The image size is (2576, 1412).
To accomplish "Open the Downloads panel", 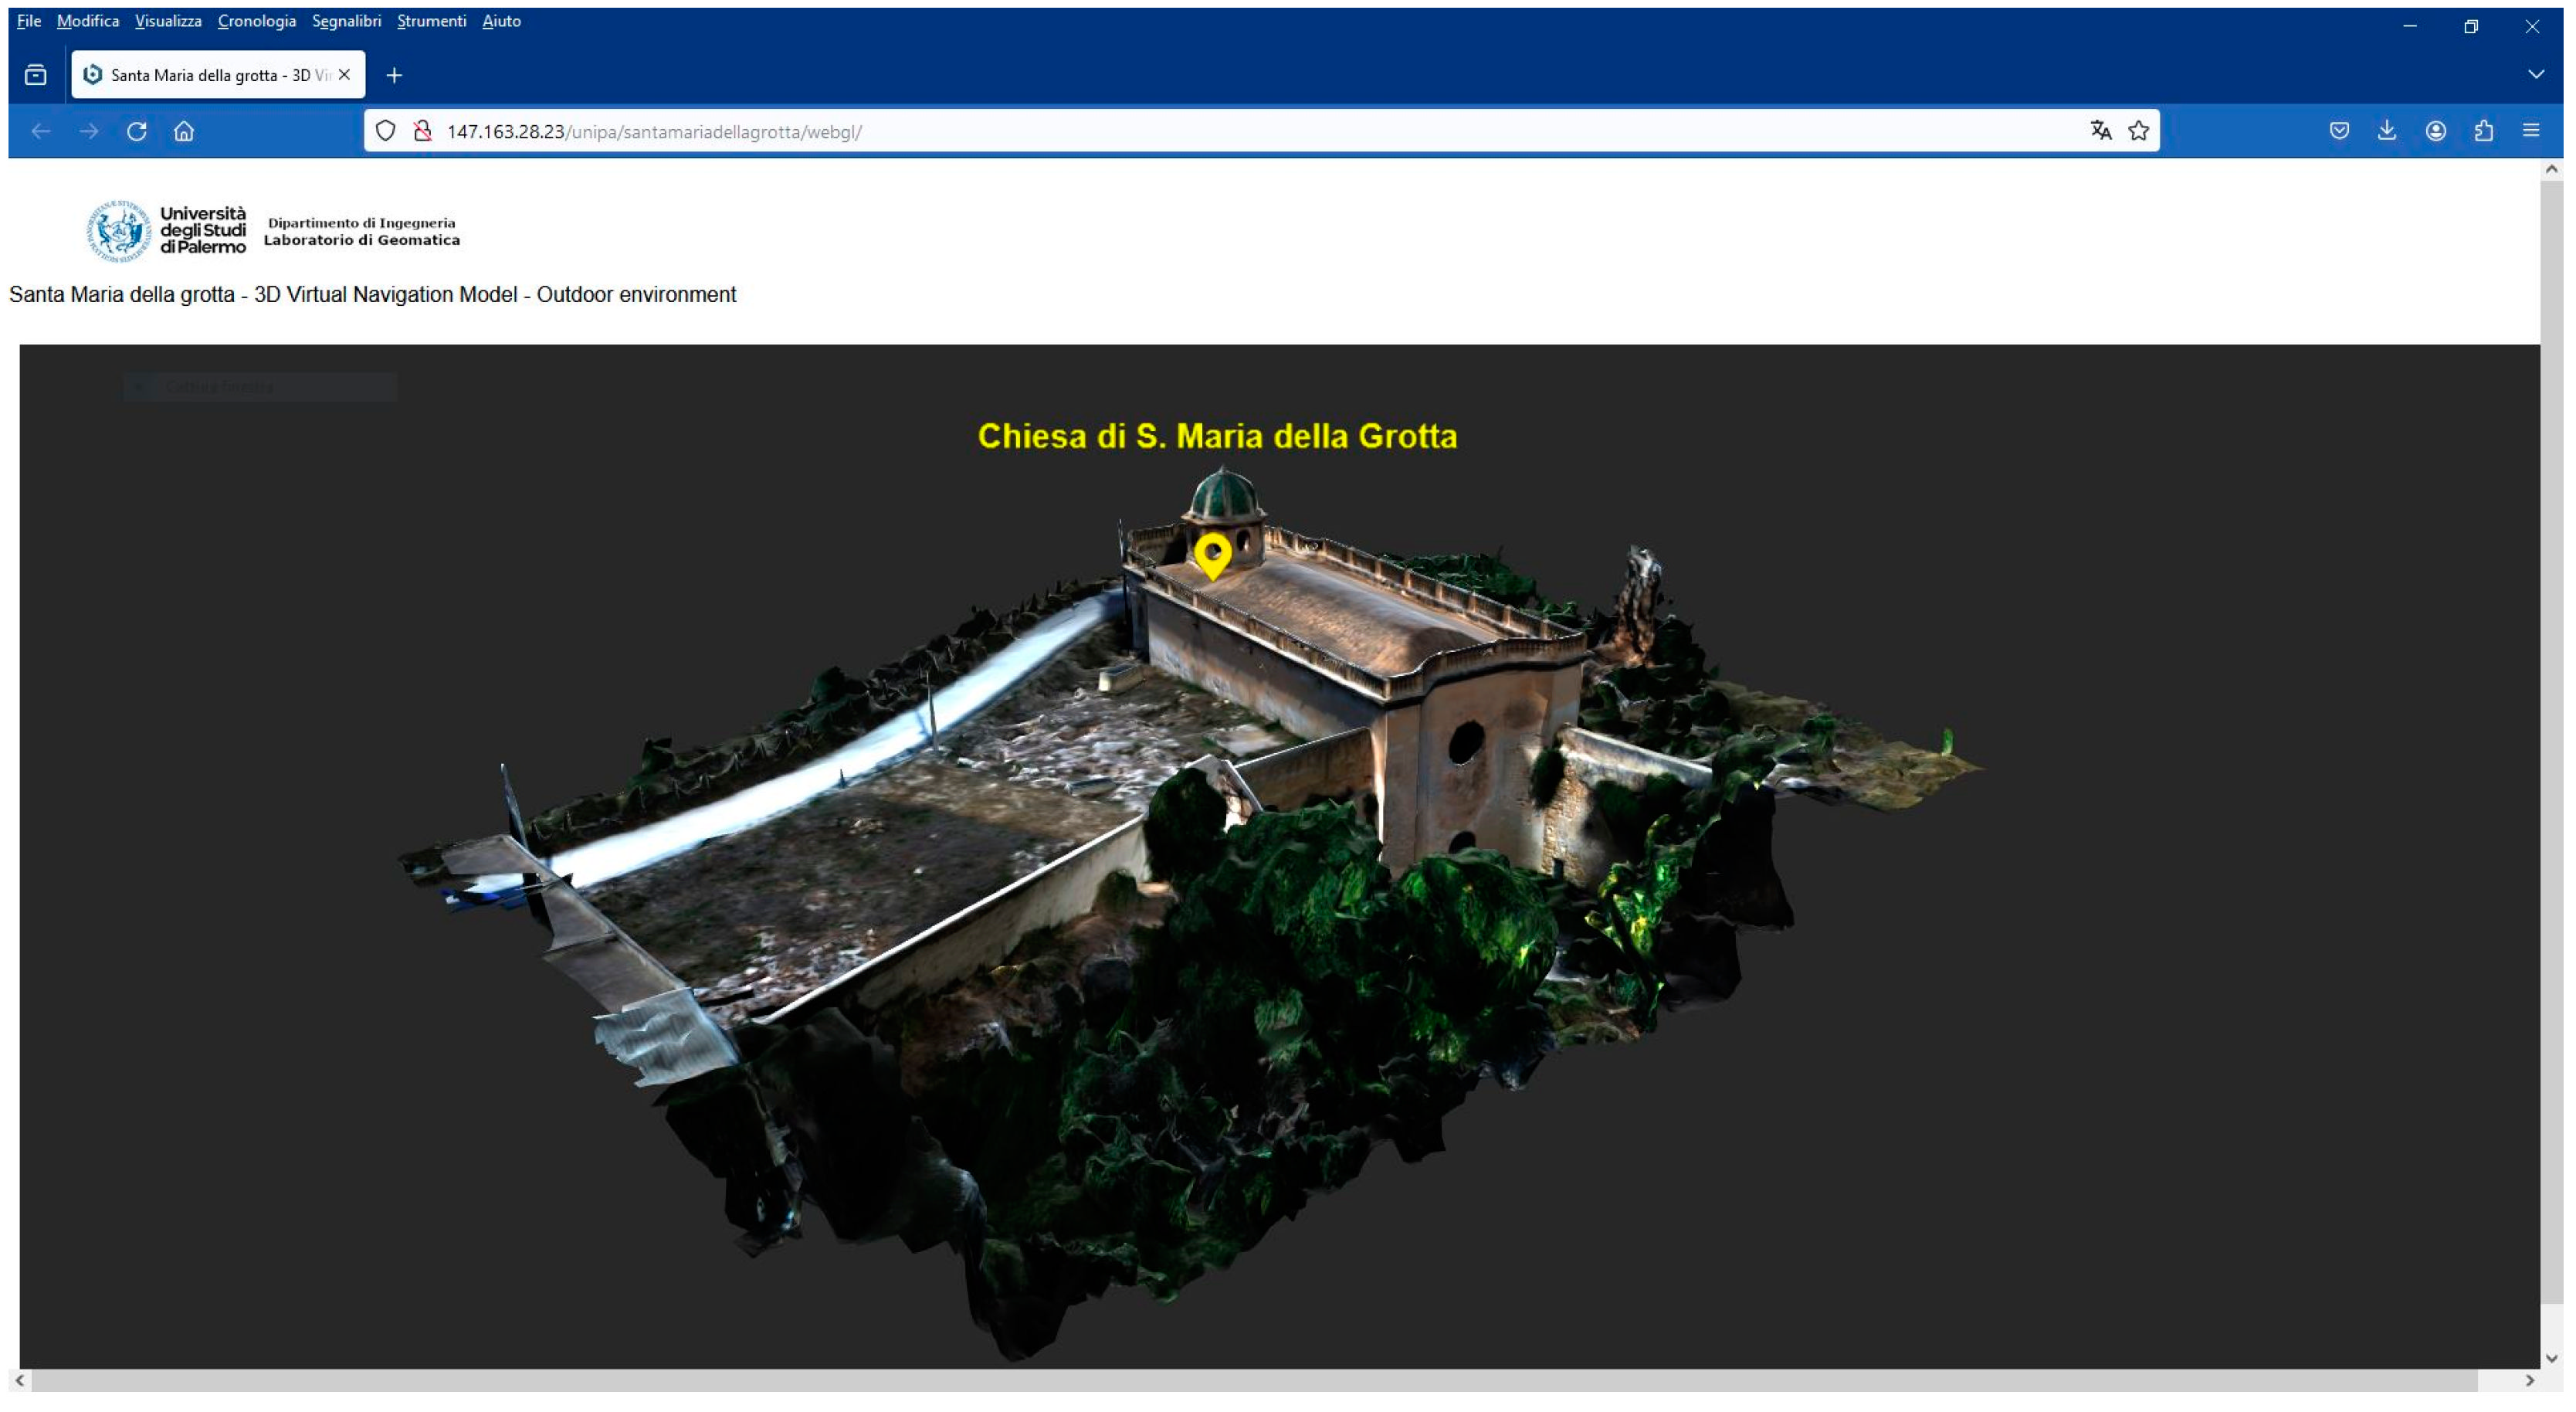I will [x=2386, y=131].
